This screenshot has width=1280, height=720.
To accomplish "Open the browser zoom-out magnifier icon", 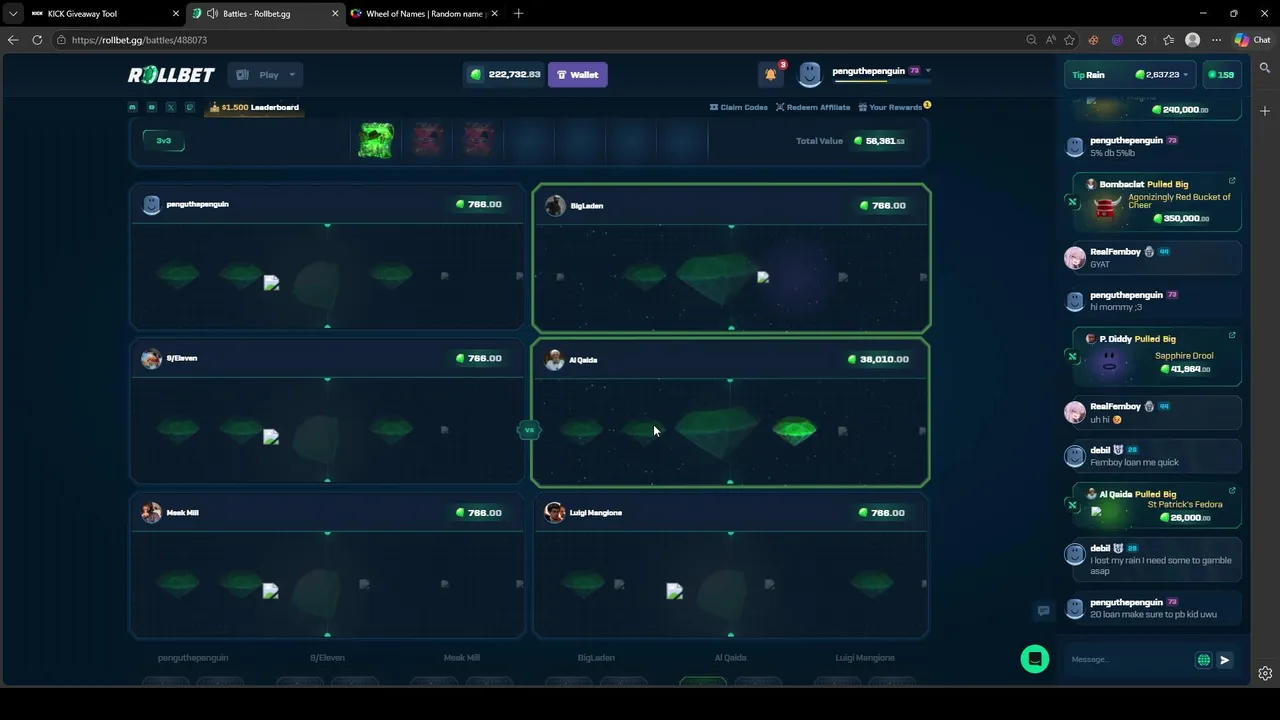I will pos(1031,40).
